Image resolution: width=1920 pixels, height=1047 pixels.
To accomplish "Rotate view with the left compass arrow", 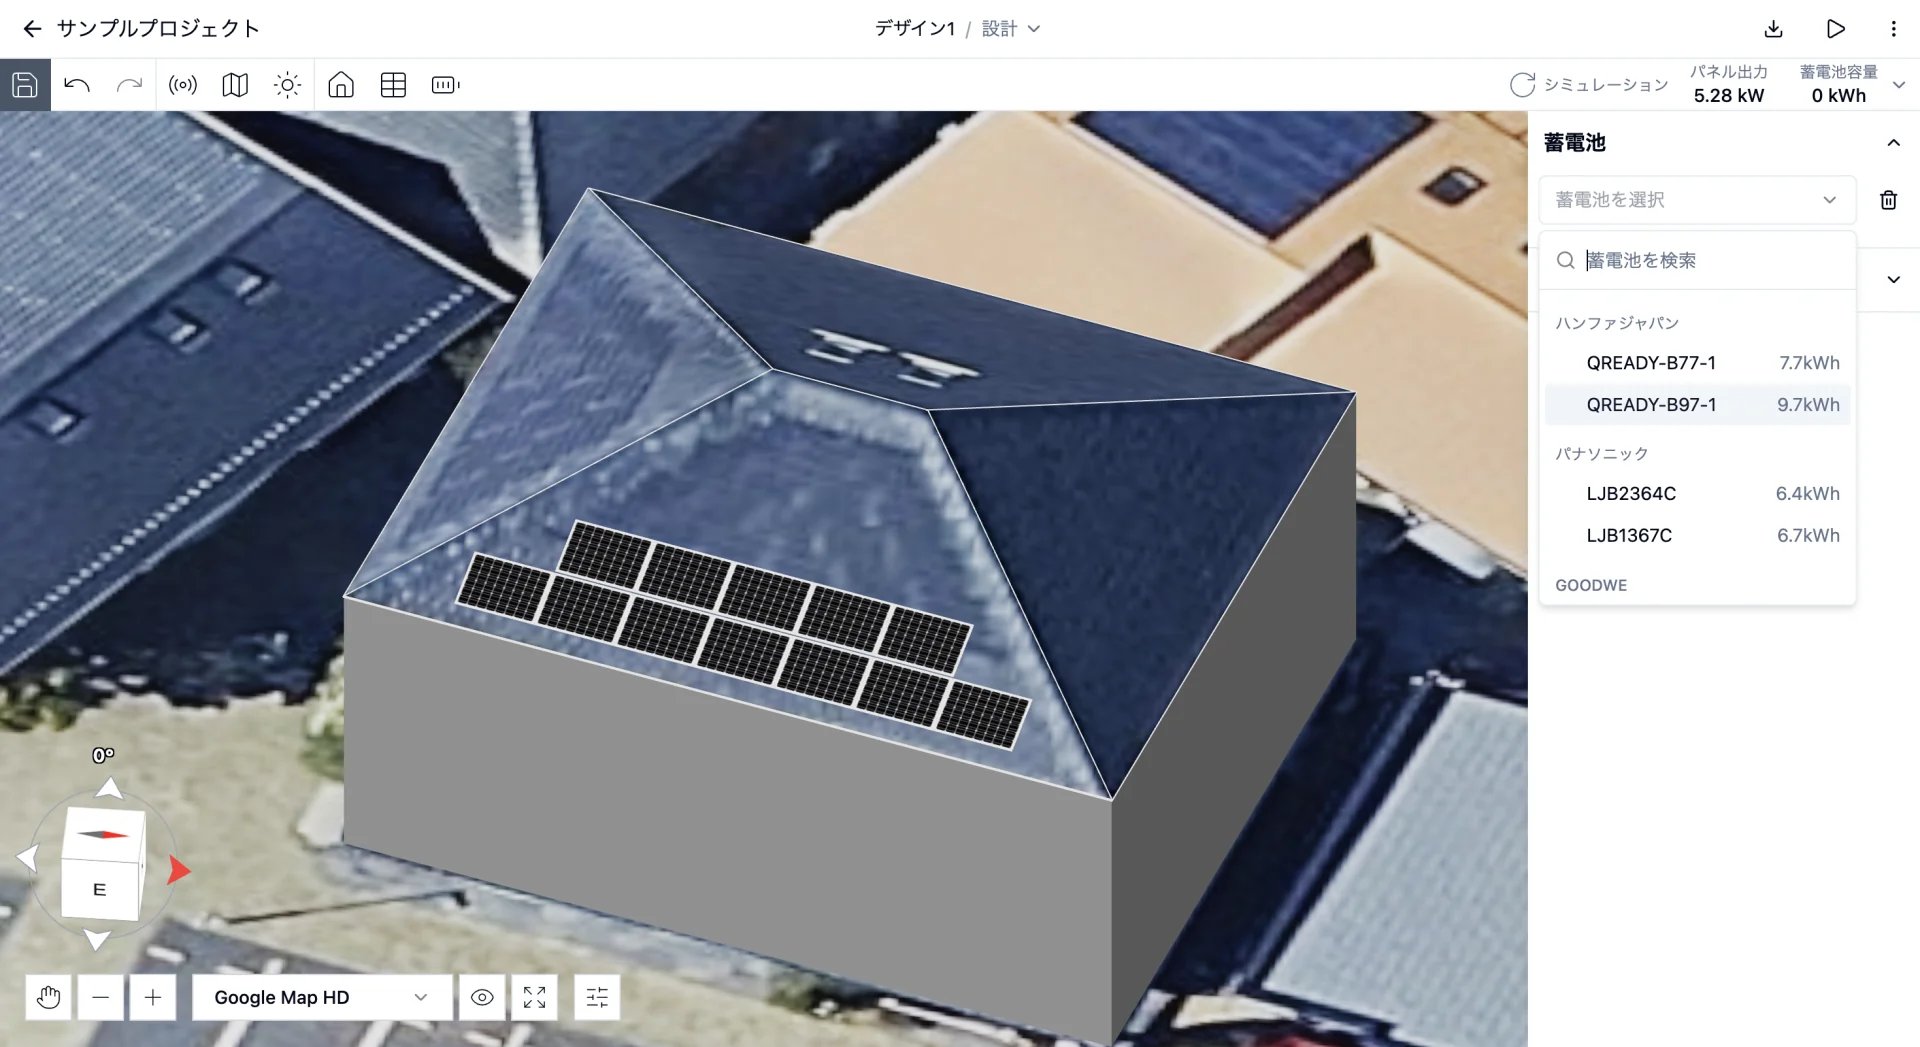I will [27, 857].
